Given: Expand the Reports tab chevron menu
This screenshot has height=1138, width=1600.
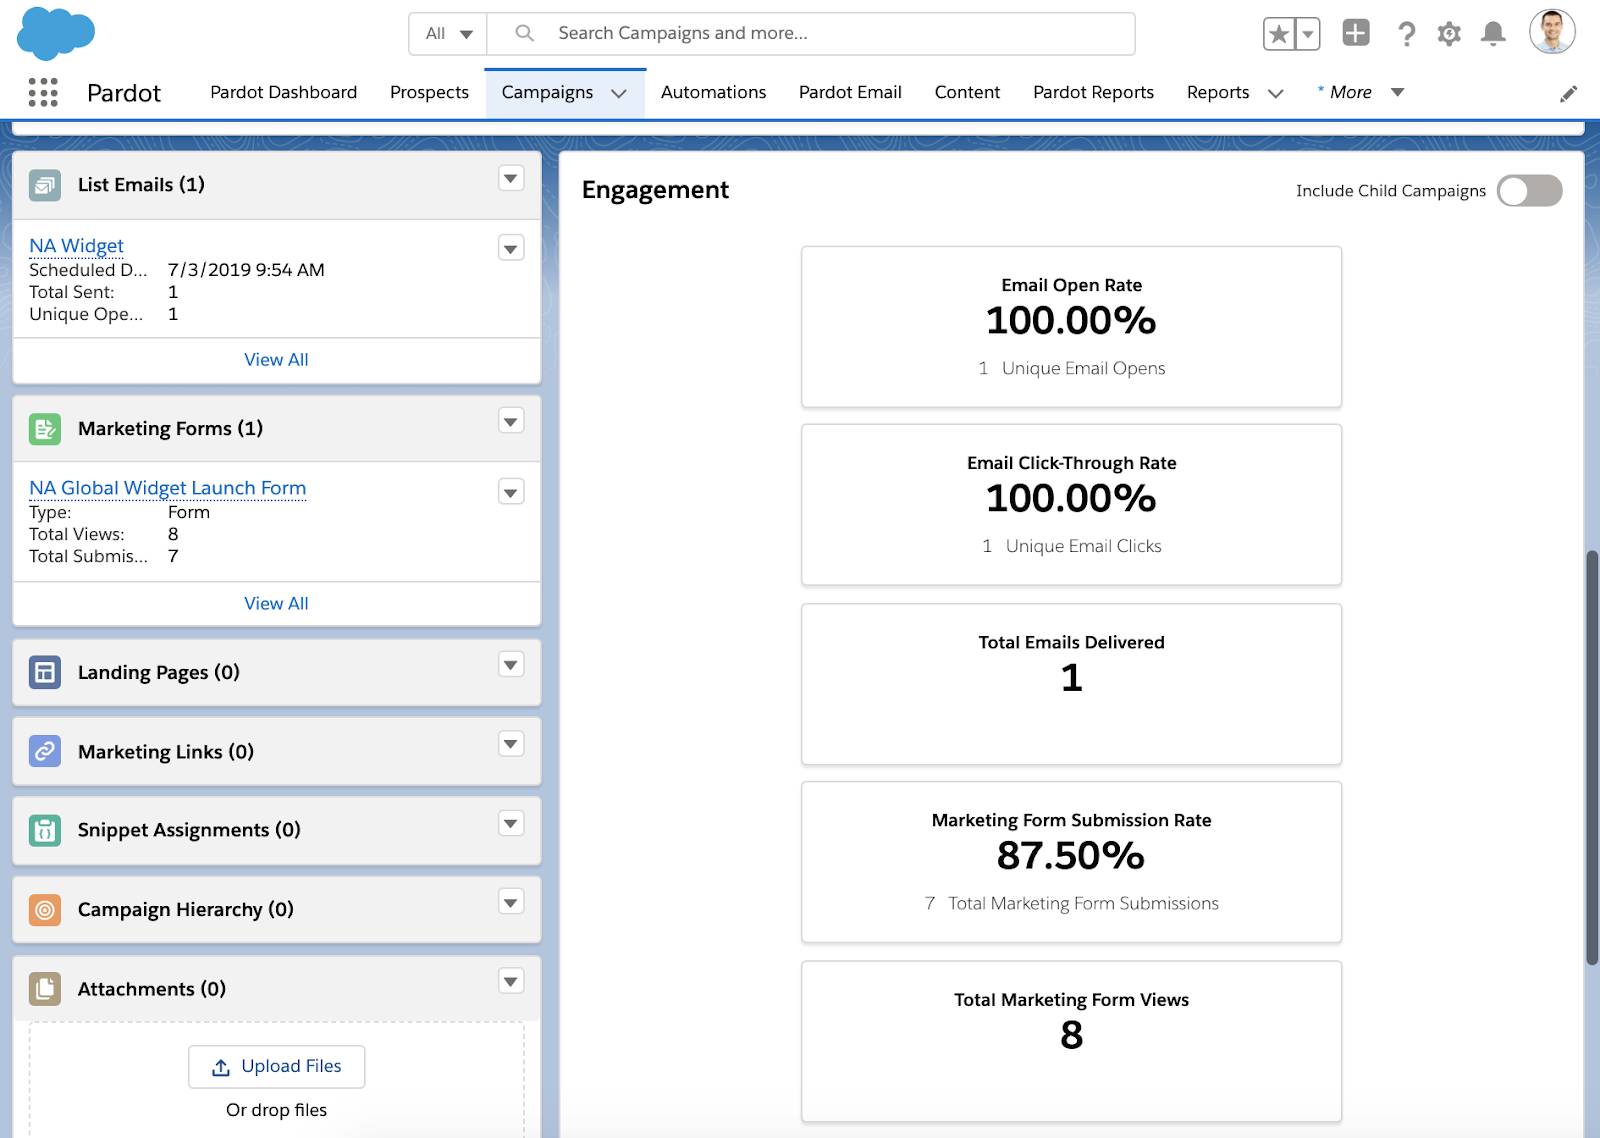Looking at the screenshot, I should [x=1275, y=93].
